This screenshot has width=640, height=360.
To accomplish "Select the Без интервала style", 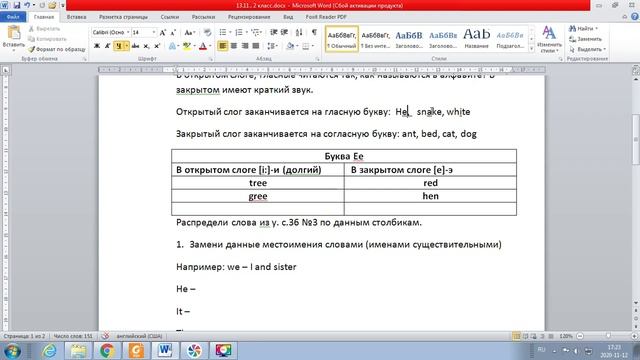I will tap(376, 39).
